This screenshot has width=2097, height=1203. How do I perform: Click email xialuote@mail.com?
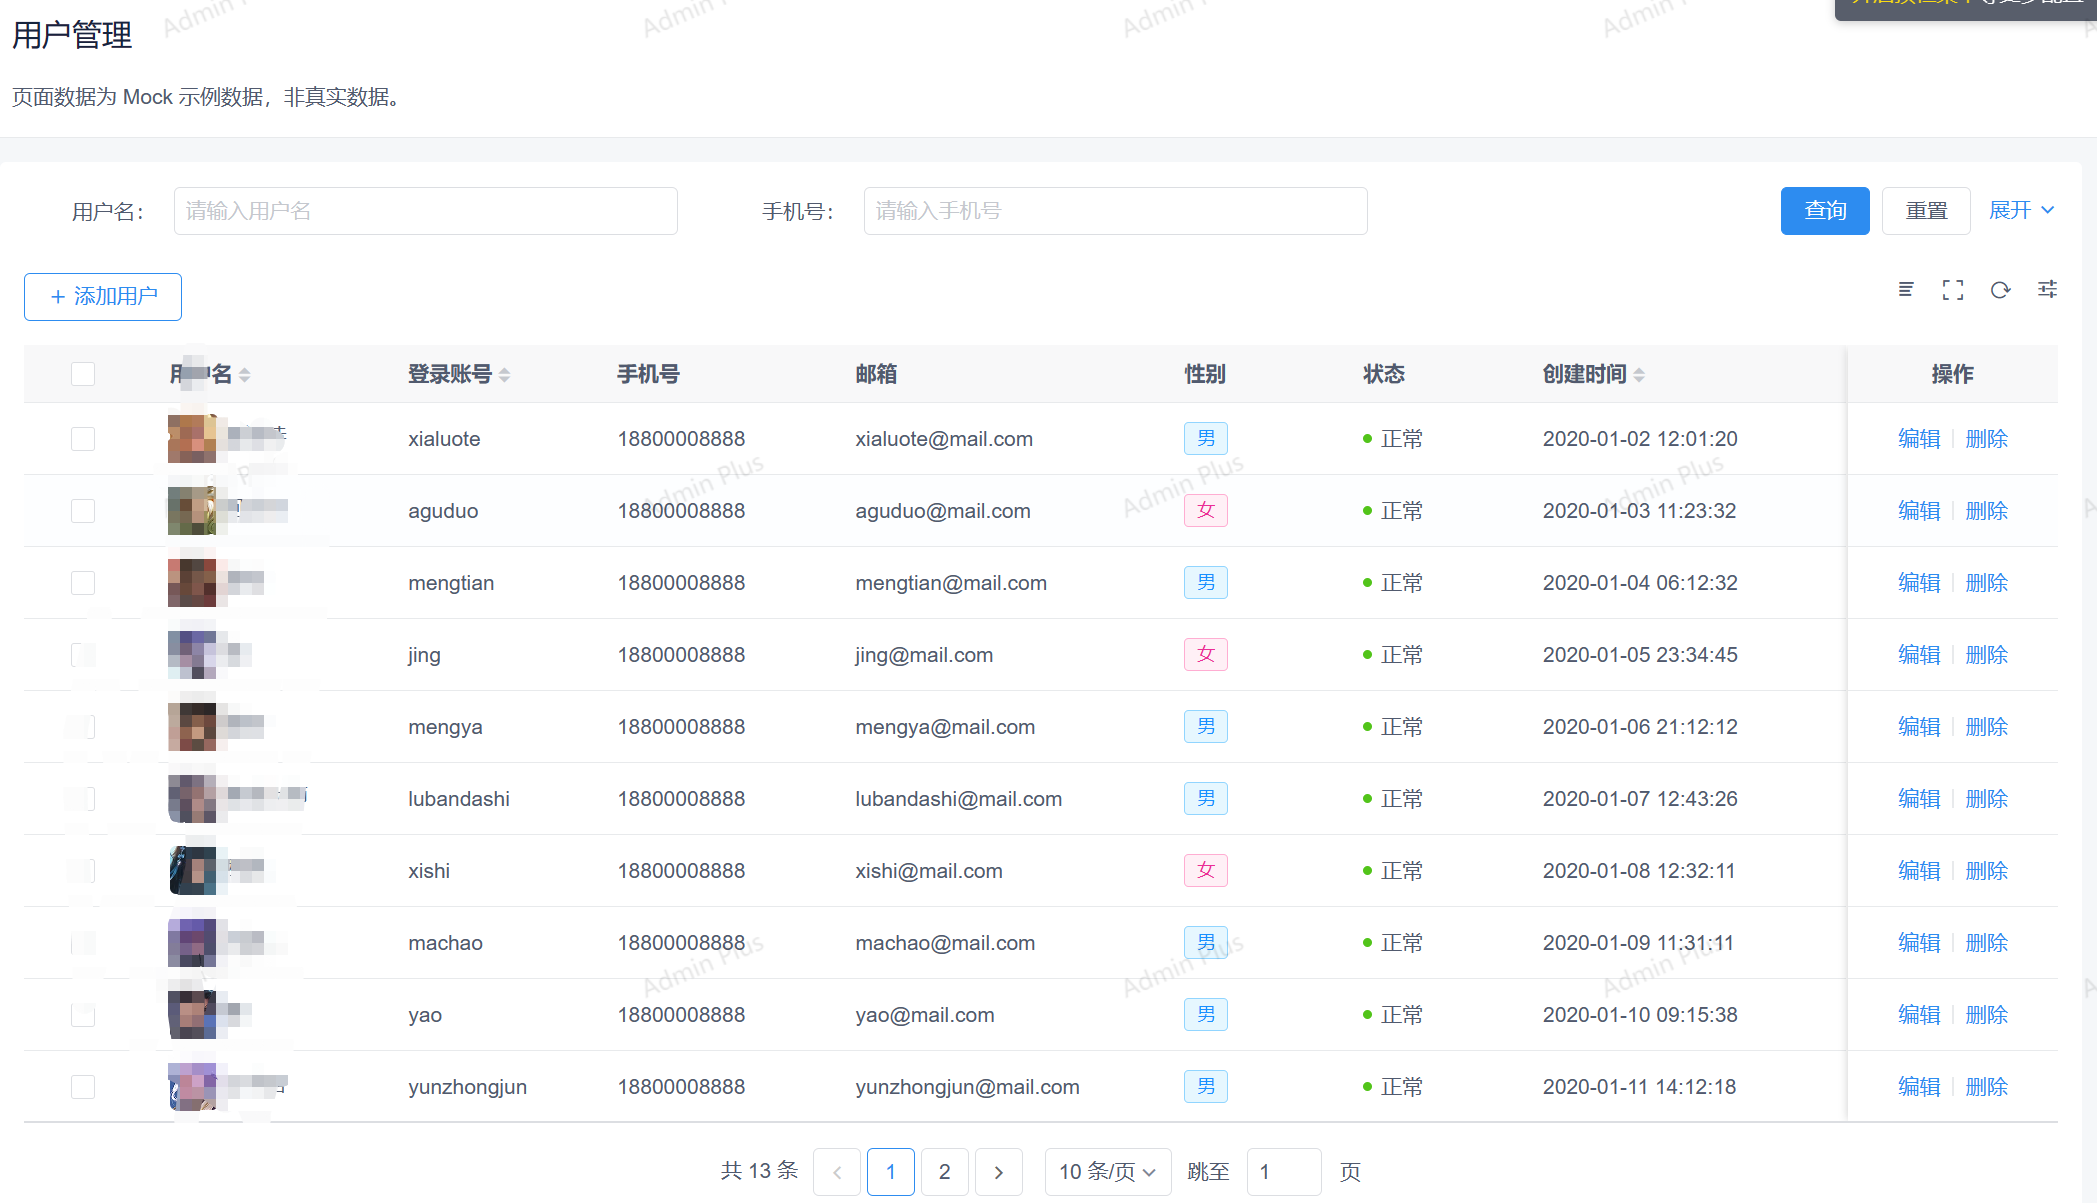(x=944, y=439)
